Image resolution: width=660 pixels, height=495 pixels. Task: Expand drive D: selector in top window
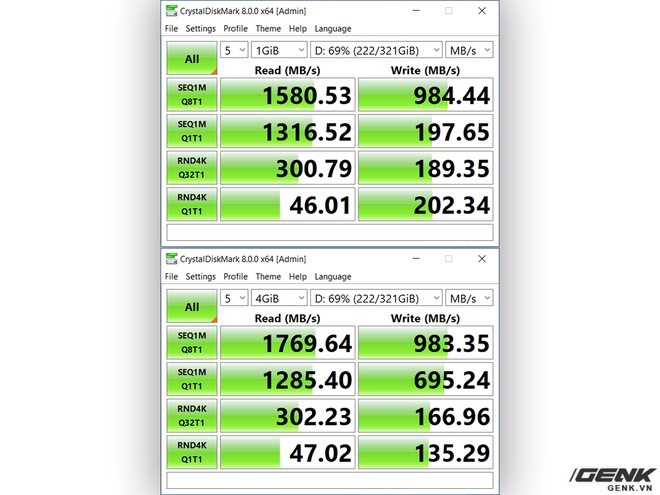pos(376,50)
